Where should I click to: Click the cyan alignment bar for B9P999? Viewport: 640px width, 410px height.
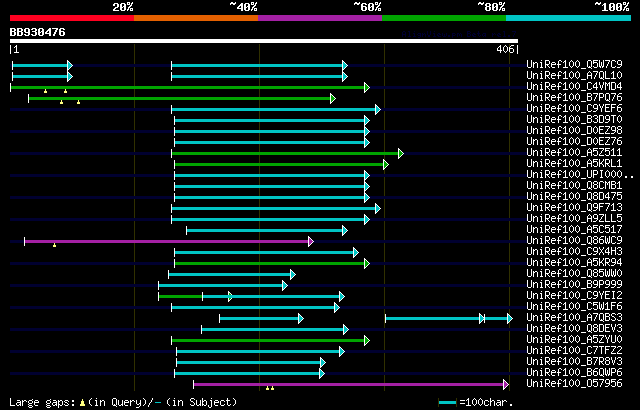223,286
